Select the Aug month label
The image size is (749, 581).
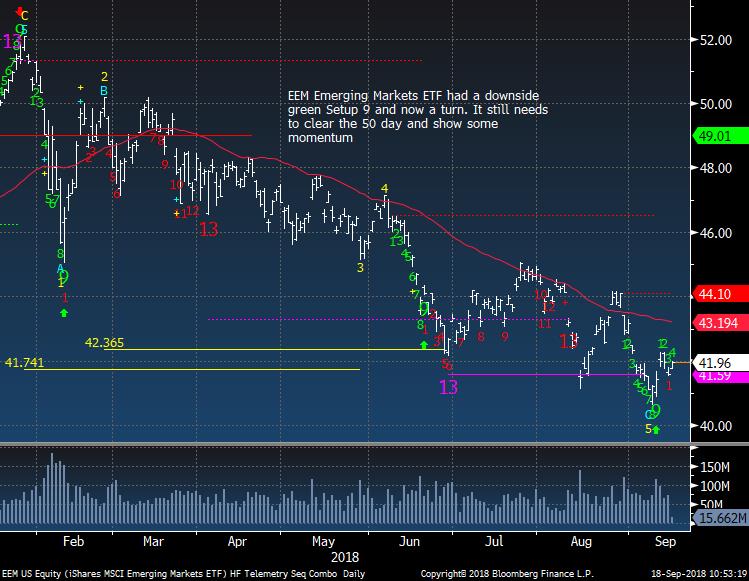[x=581, y=542]
